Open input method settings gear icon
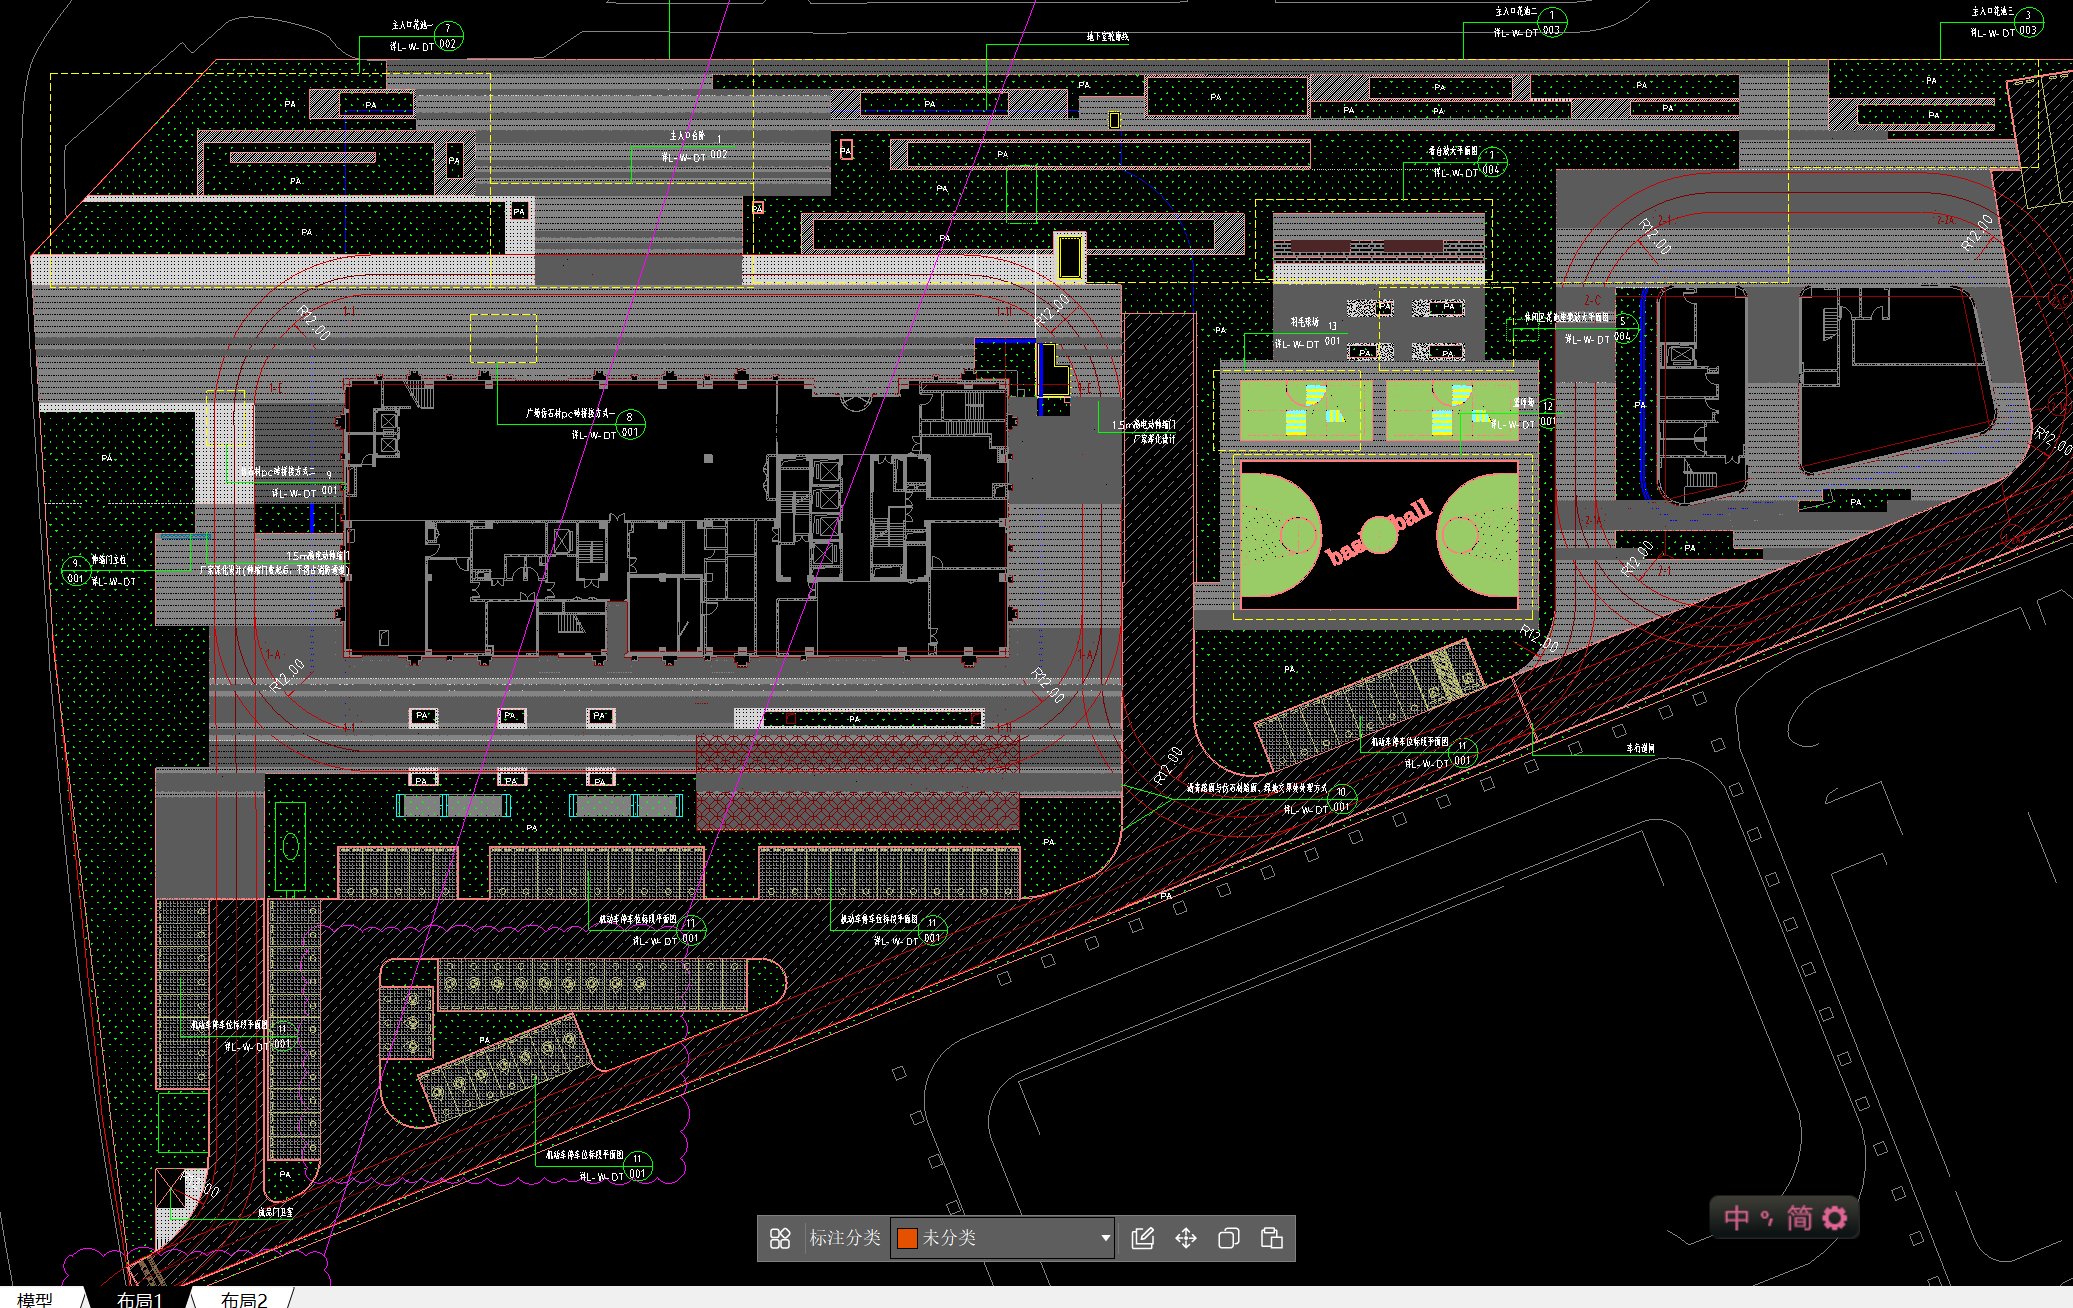Image resolution: width=2073 pixels, height=1308 pixels. (1835, 1217)
